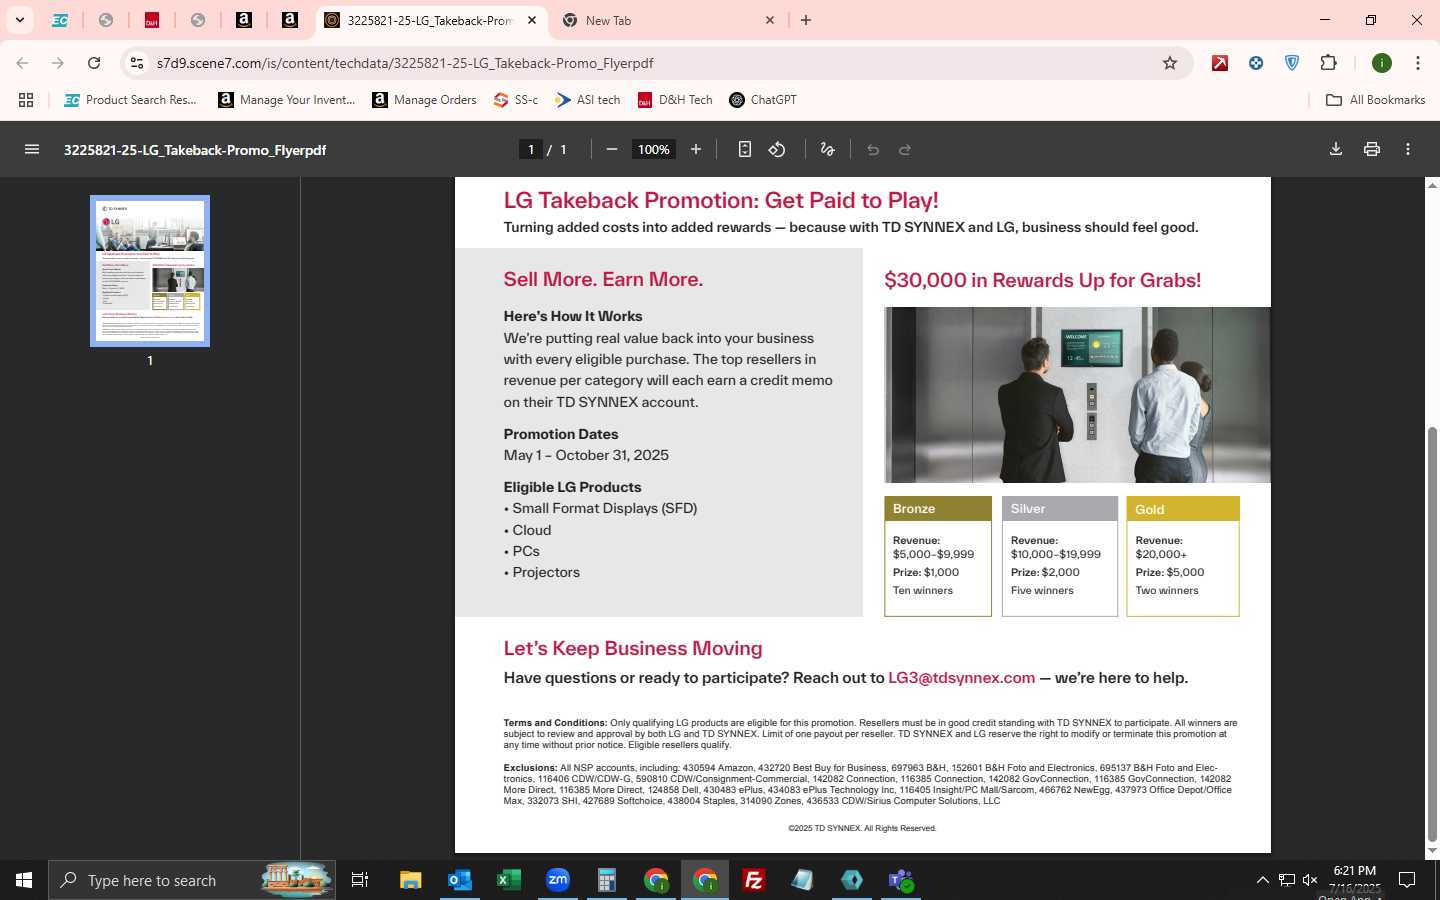Switch to the second Amazon tab
Screen dimensions: 1440x900
[x=290, y=20]
